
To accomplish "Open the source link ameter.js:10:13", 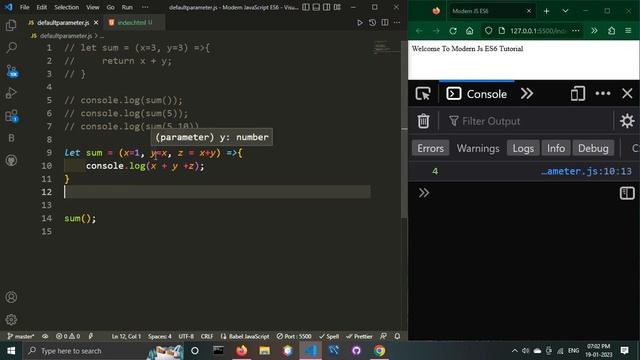I will point(586,171).
